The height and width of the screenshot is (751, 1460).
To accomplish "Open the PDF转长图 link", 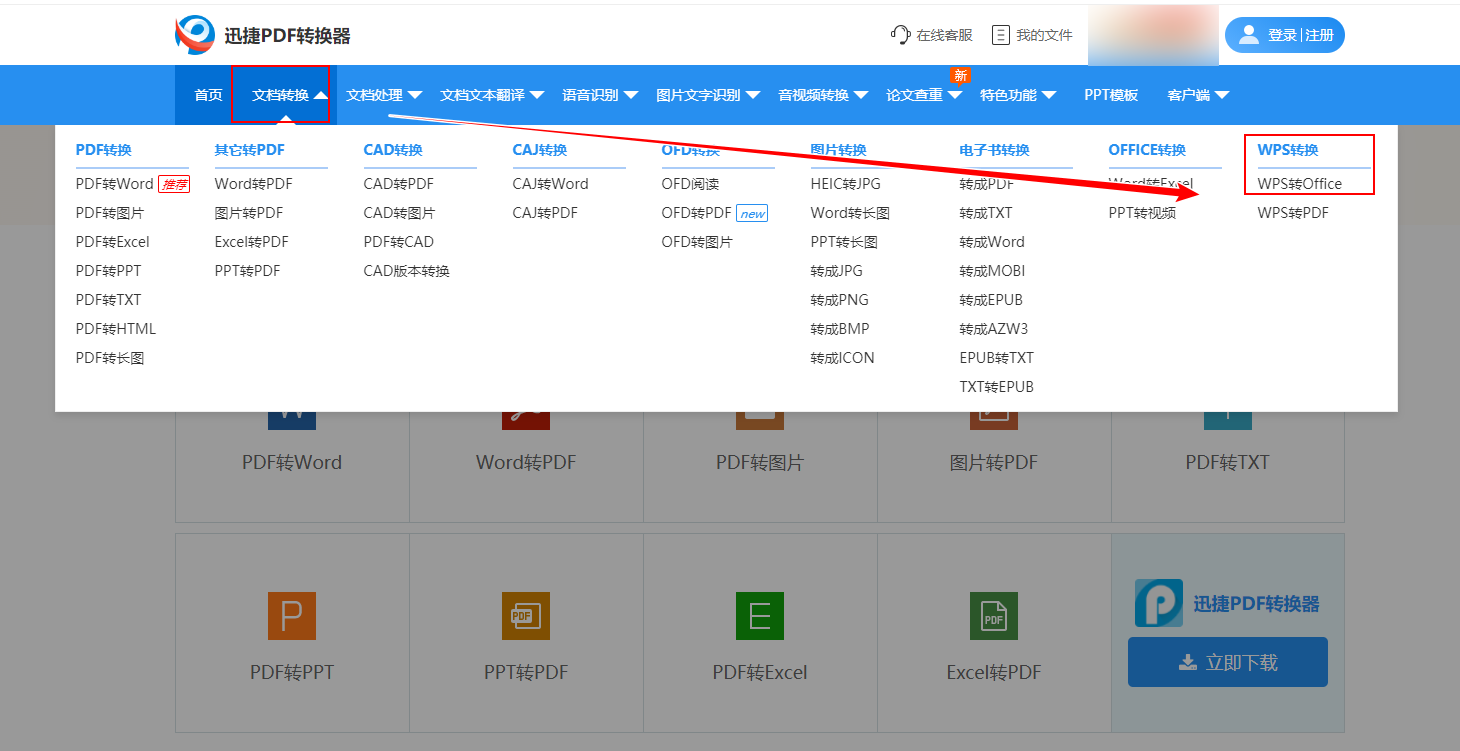I will tap(110, 358).
